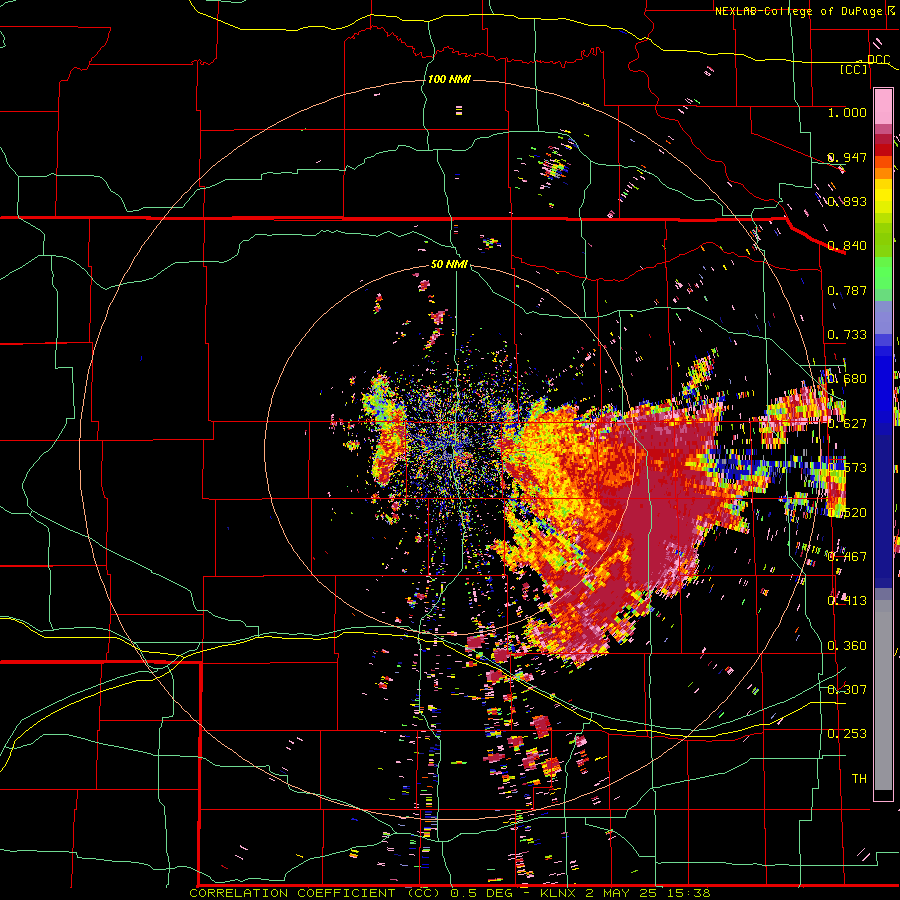
Task: Click the 0.840 scale value
Action: click(x=847, y=245)
